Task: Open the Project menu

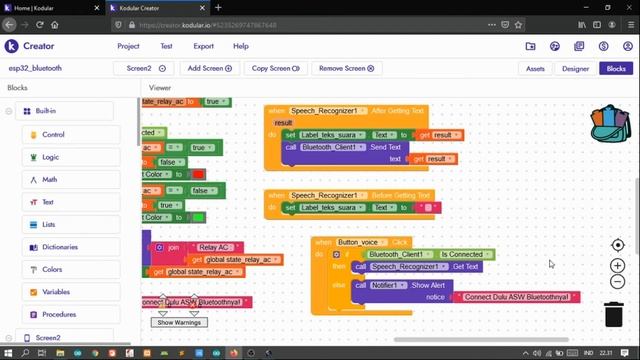Action: 128,46
